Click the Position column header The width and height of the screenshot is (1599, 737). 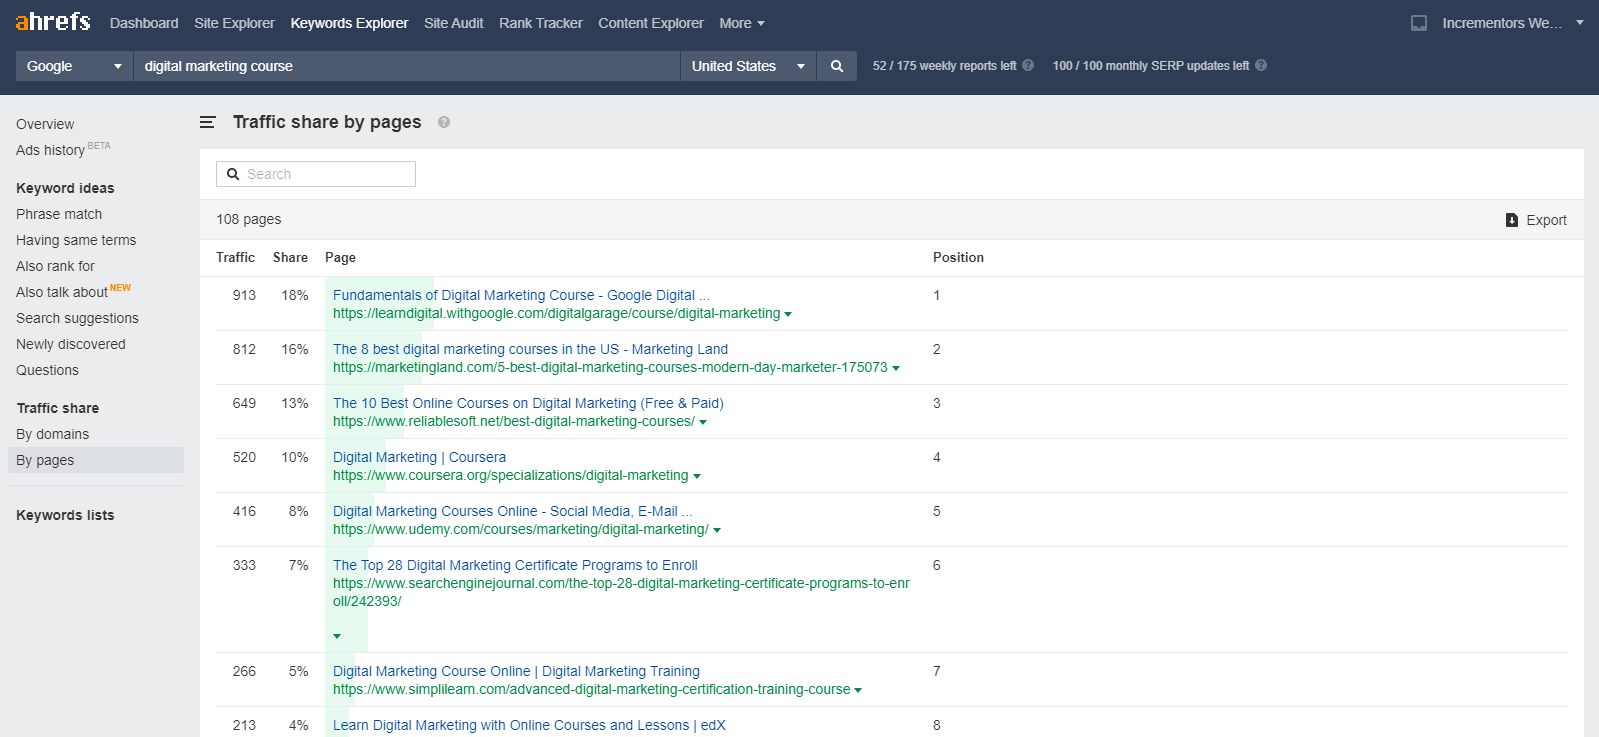[x=958, y=257]
